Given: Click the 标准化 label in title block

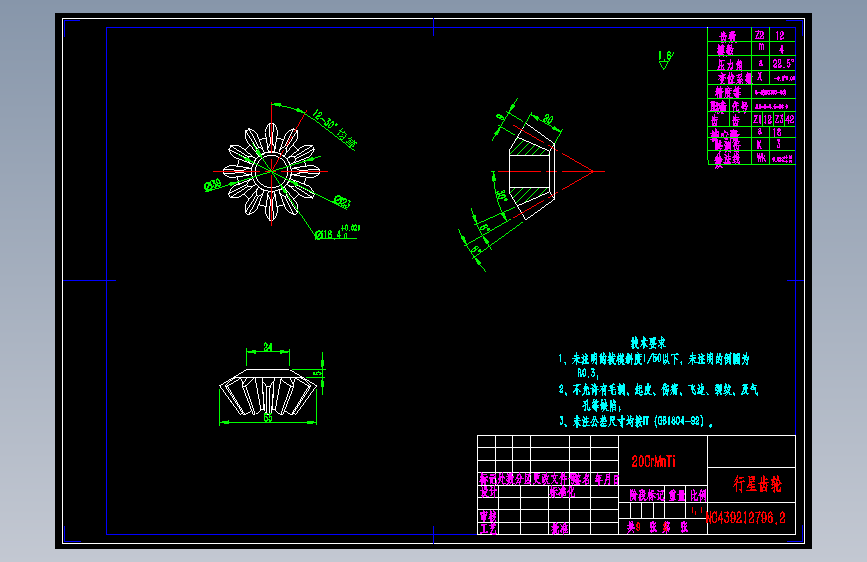Looking at the screenshot, I should tap(562, 491).
